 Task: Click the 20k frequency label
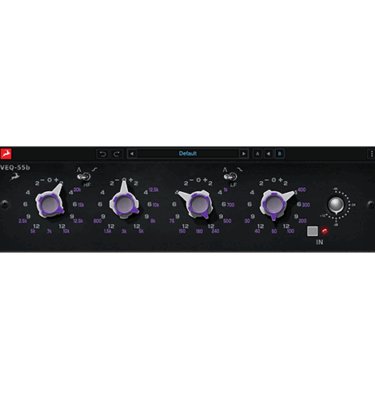(77, 190)
